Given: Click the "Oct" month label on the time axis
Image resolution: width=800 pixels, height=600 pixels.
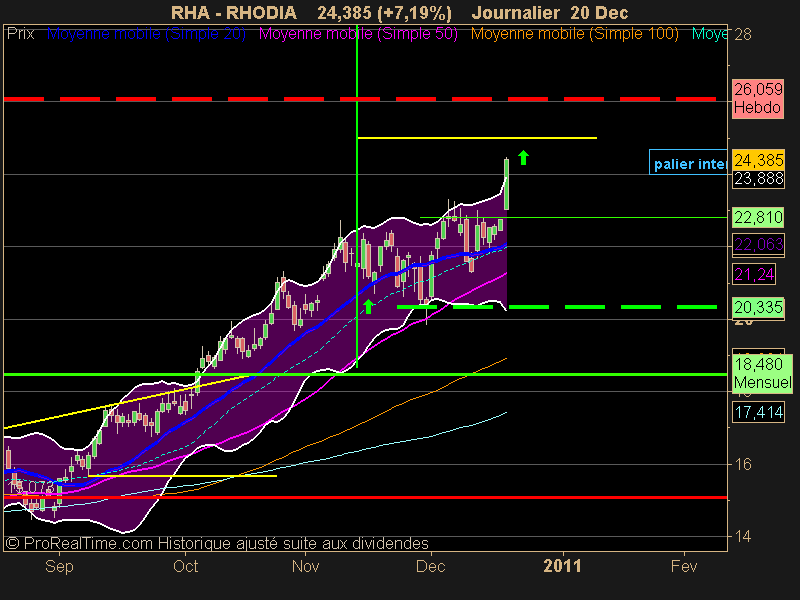Looking at the screenshot, I should click(x=186, y=566).
